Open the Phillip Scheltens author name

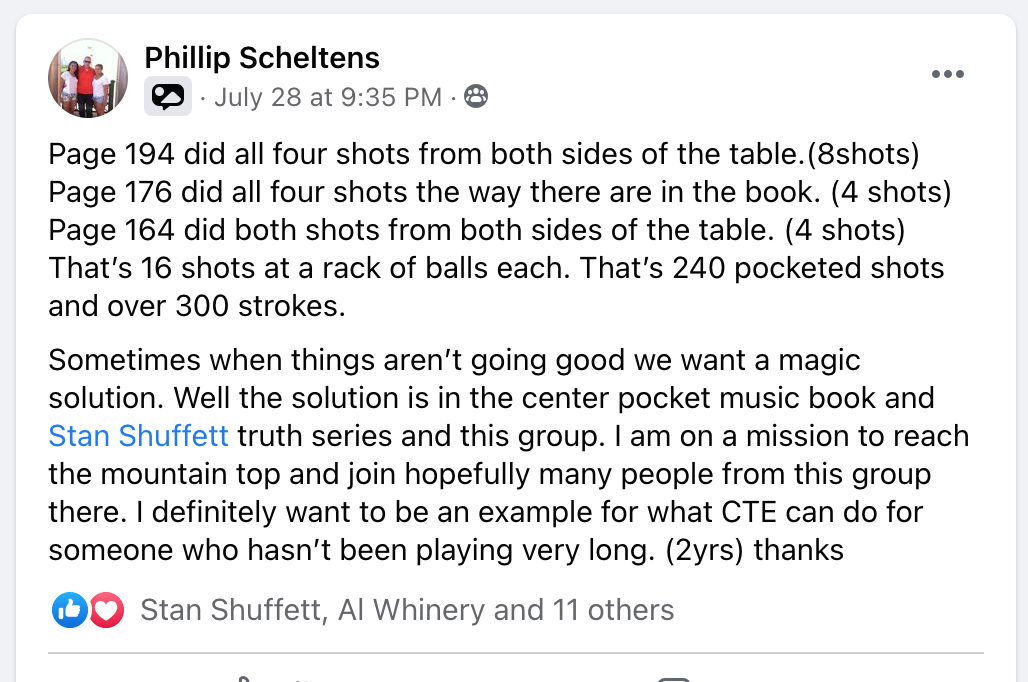[x=262, y=58]
